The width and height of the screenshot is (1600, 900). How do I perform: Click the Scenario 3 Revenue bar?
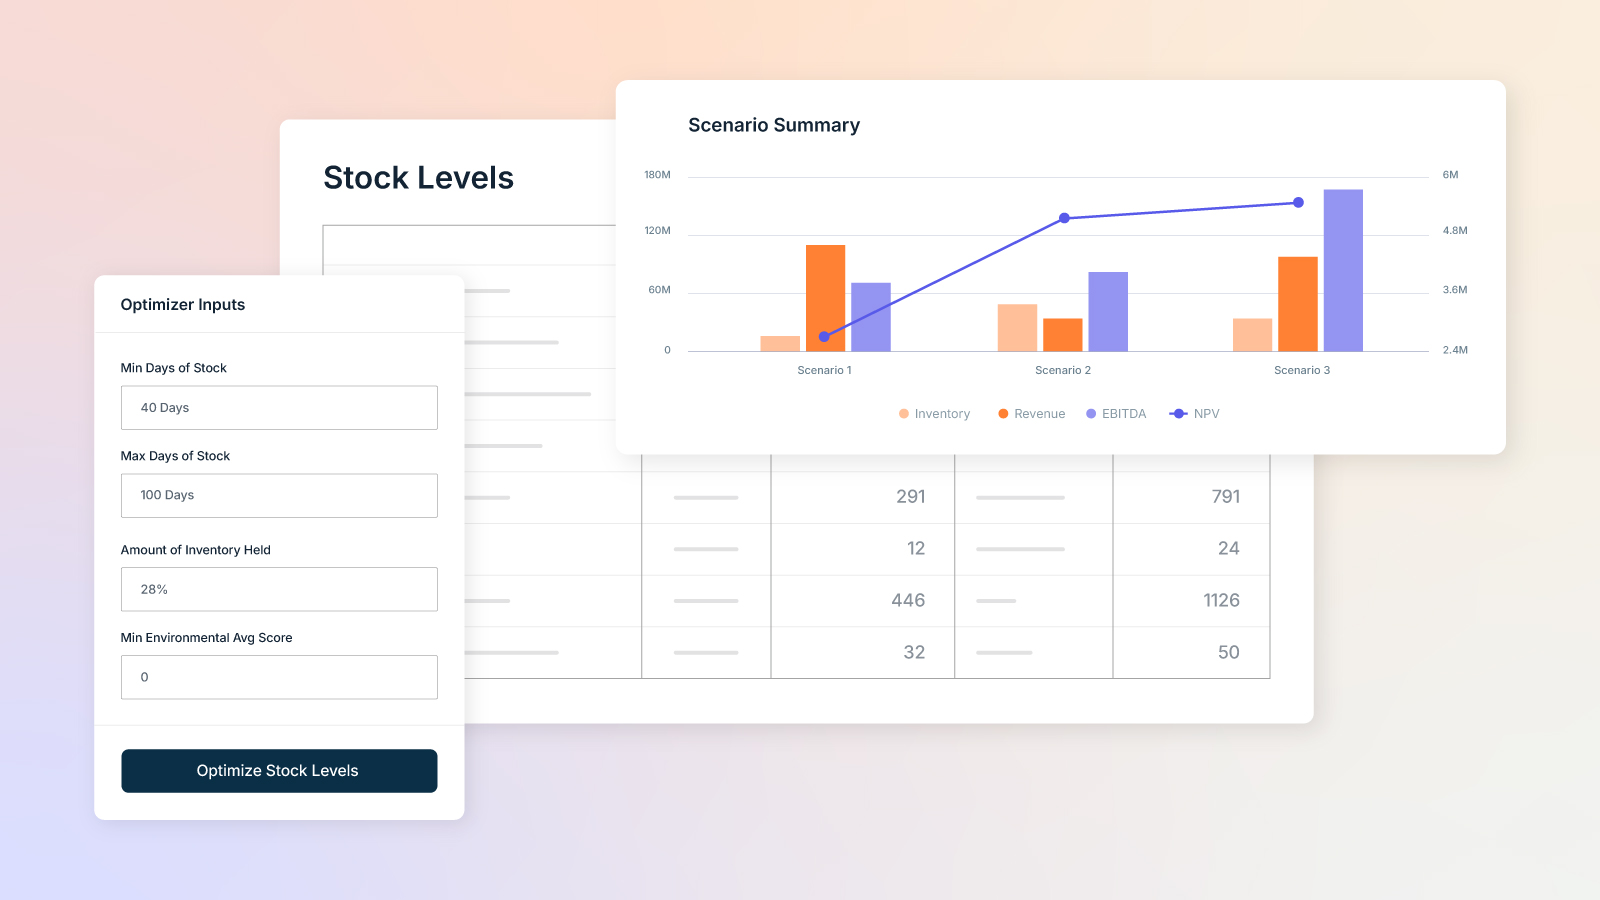coord(1298,304)
